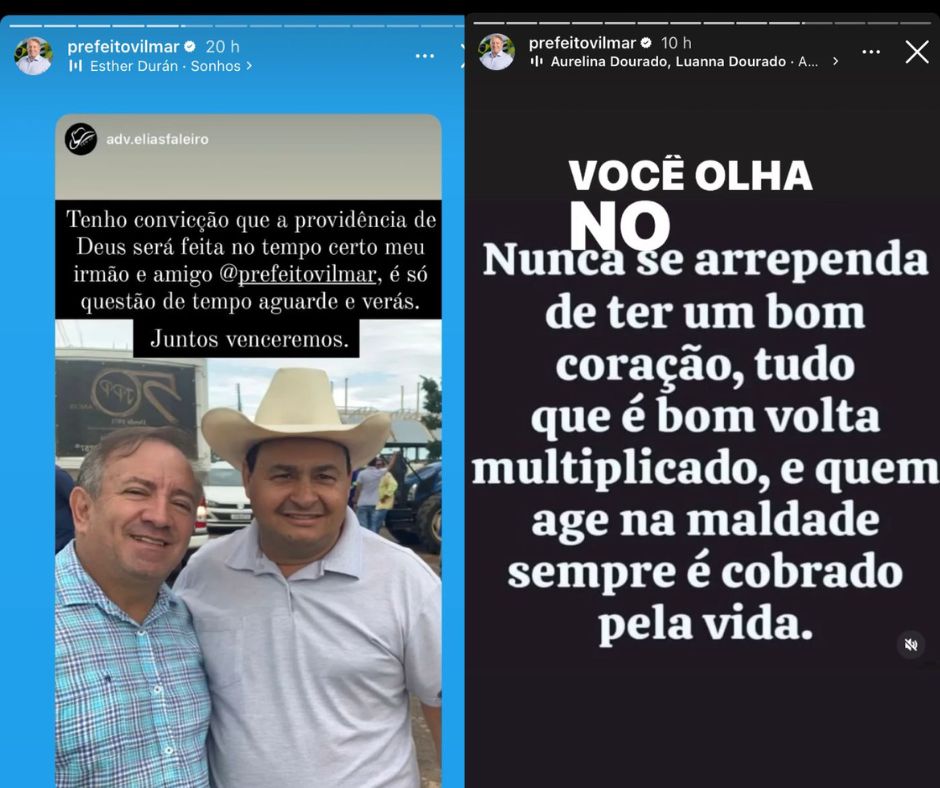Select the Aurelina Dourado, Luanna Dourado song label
This screenshot has width=940, height=788.
tap(668, 61)
